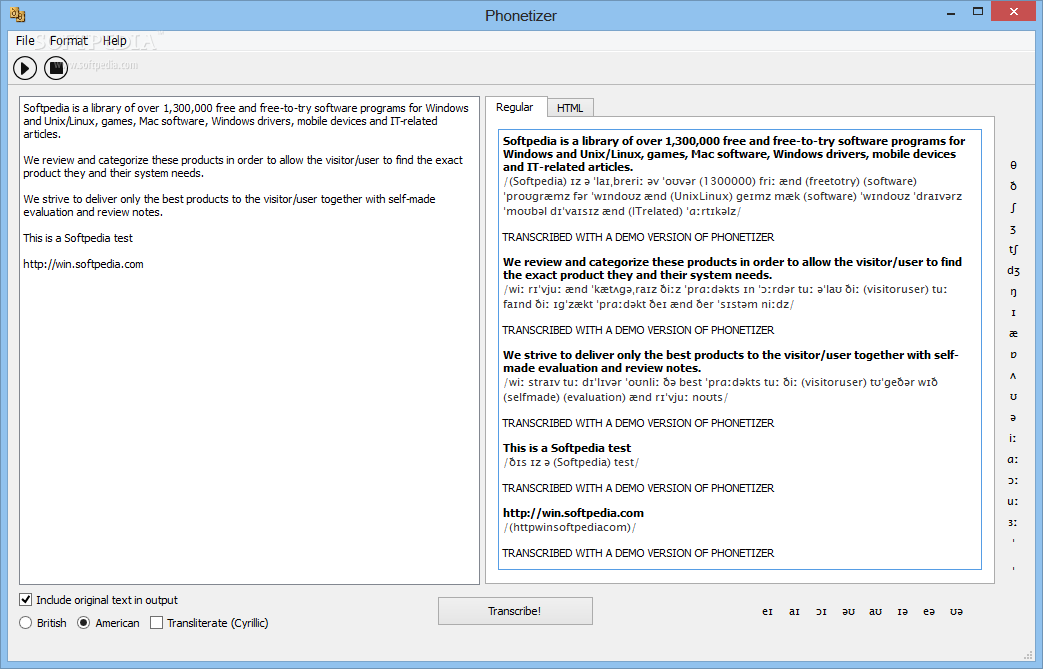
Task: Insert the ɔɪ diphthong symbol
Action: [x=821, y=612]
